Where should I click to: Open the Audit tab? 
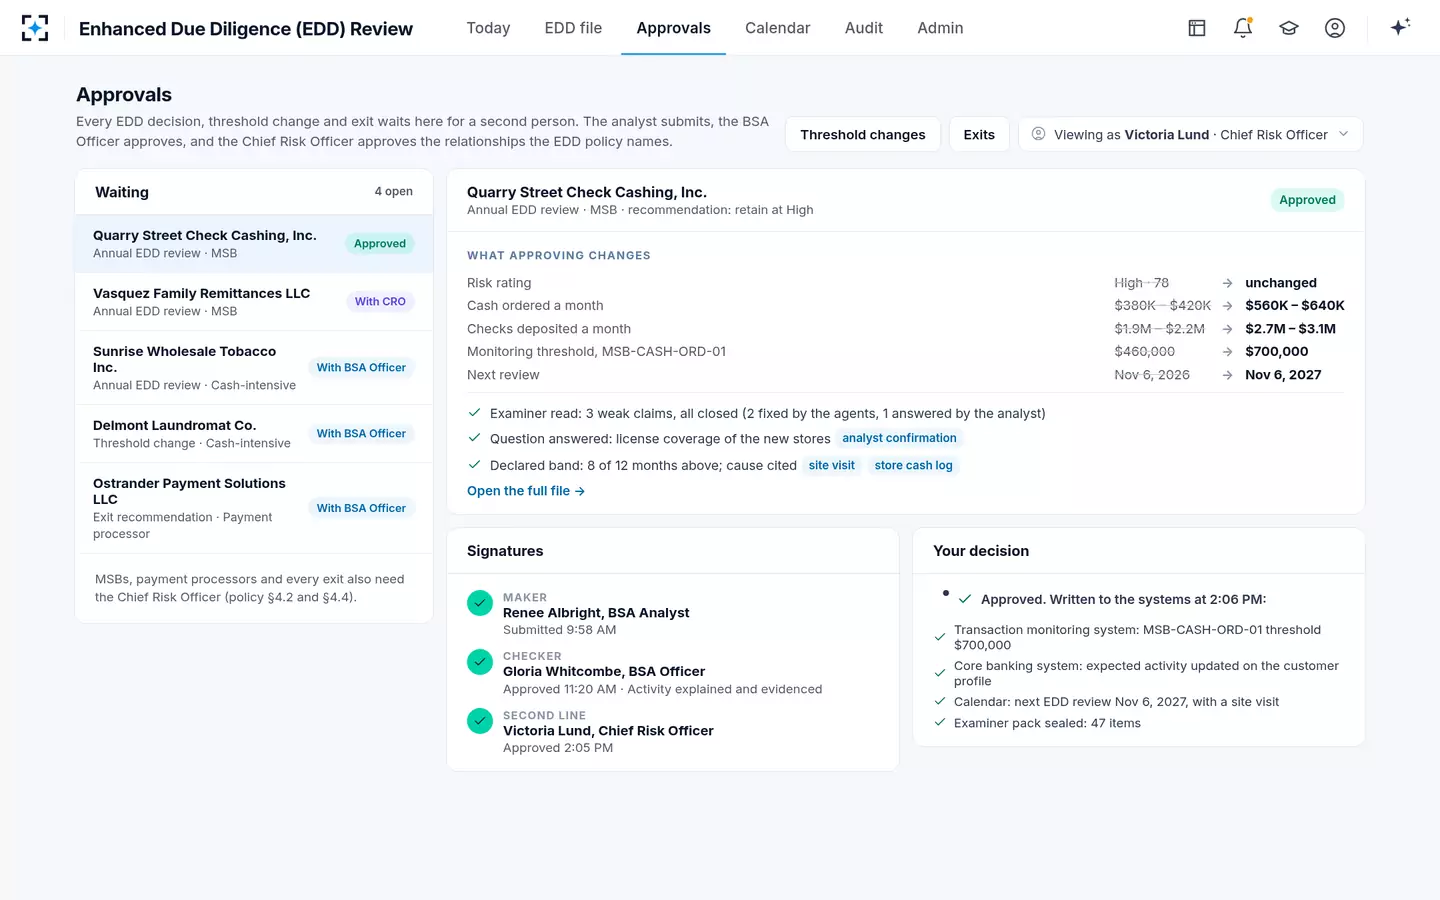coord(863,28)
